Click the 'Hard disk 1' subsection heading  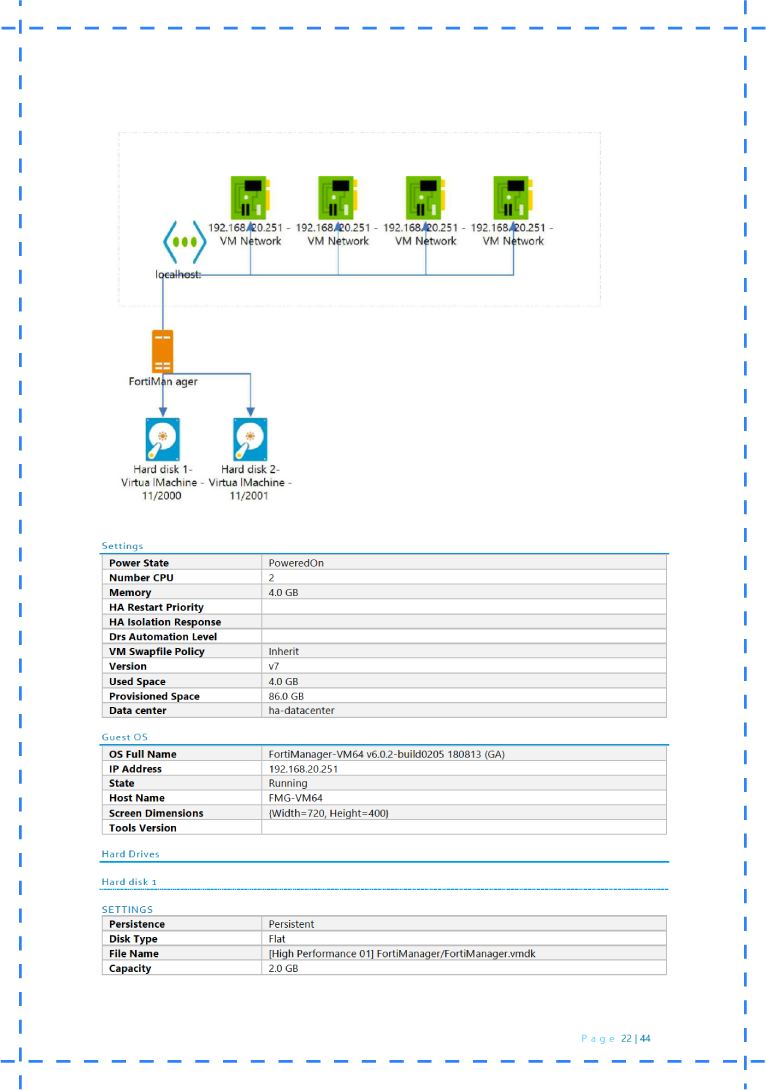(129, 882)
